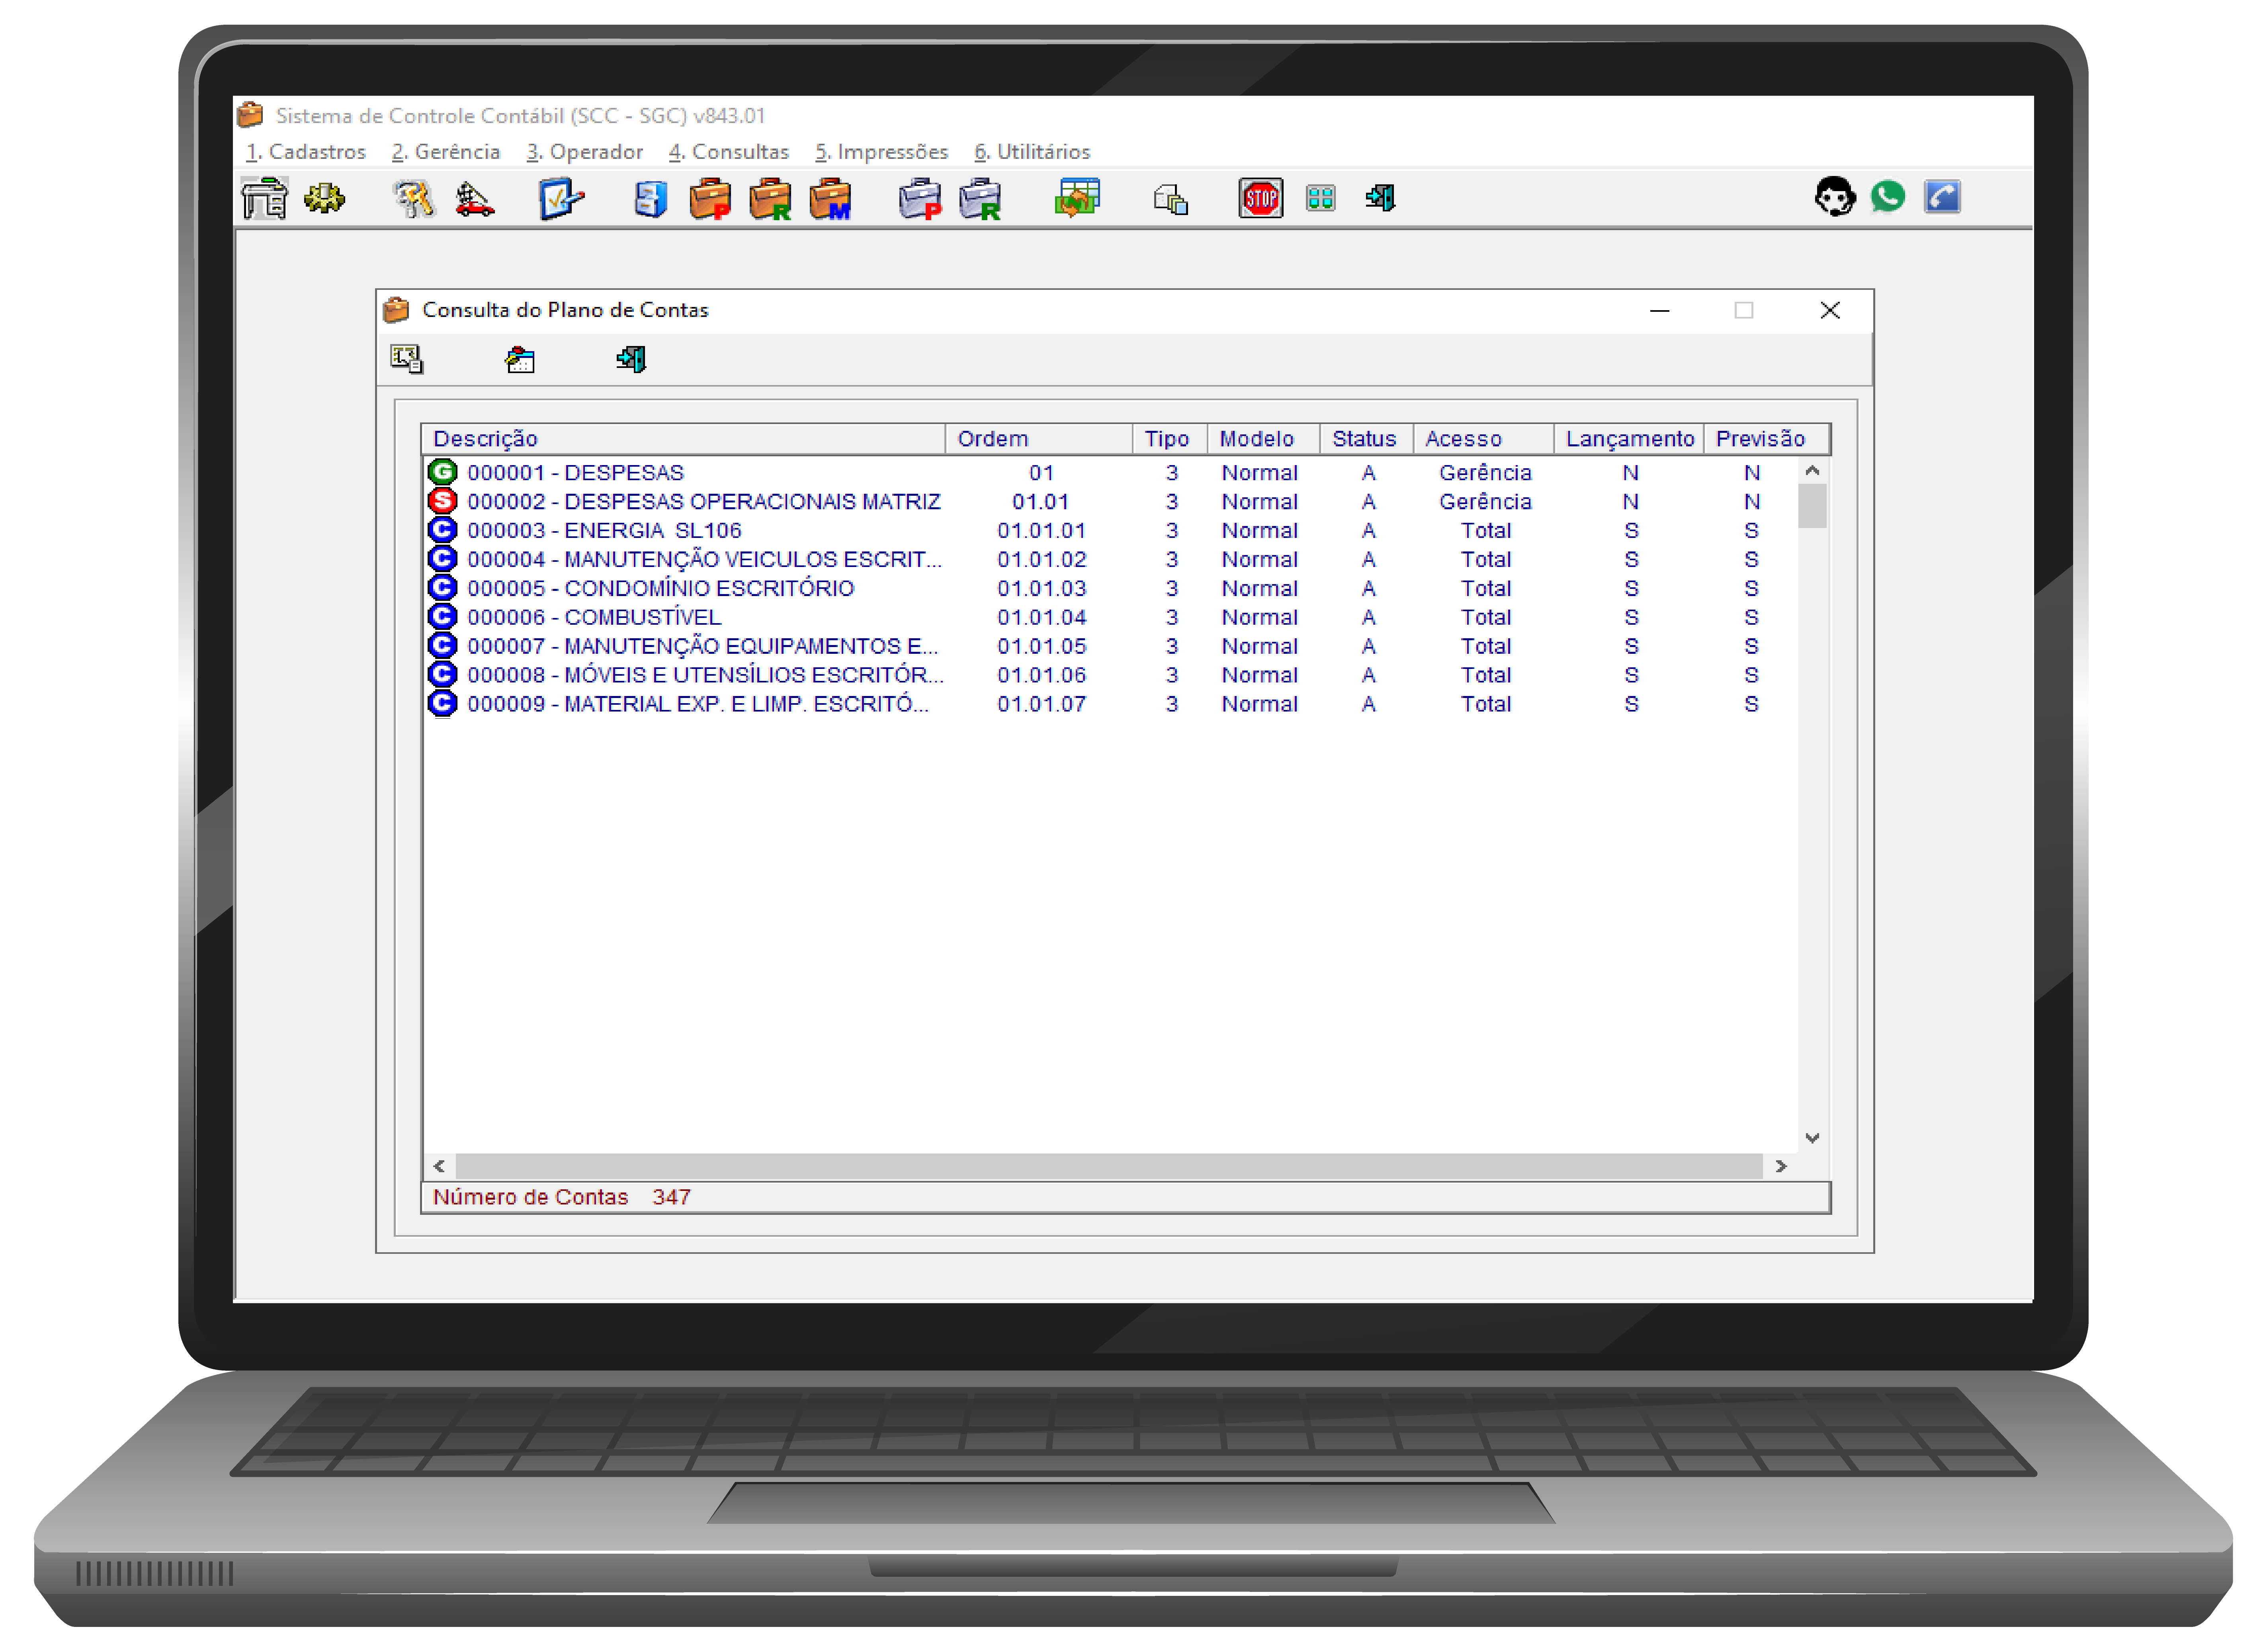
Task: Open the 1. Cadastros menu
Action: 306,152
